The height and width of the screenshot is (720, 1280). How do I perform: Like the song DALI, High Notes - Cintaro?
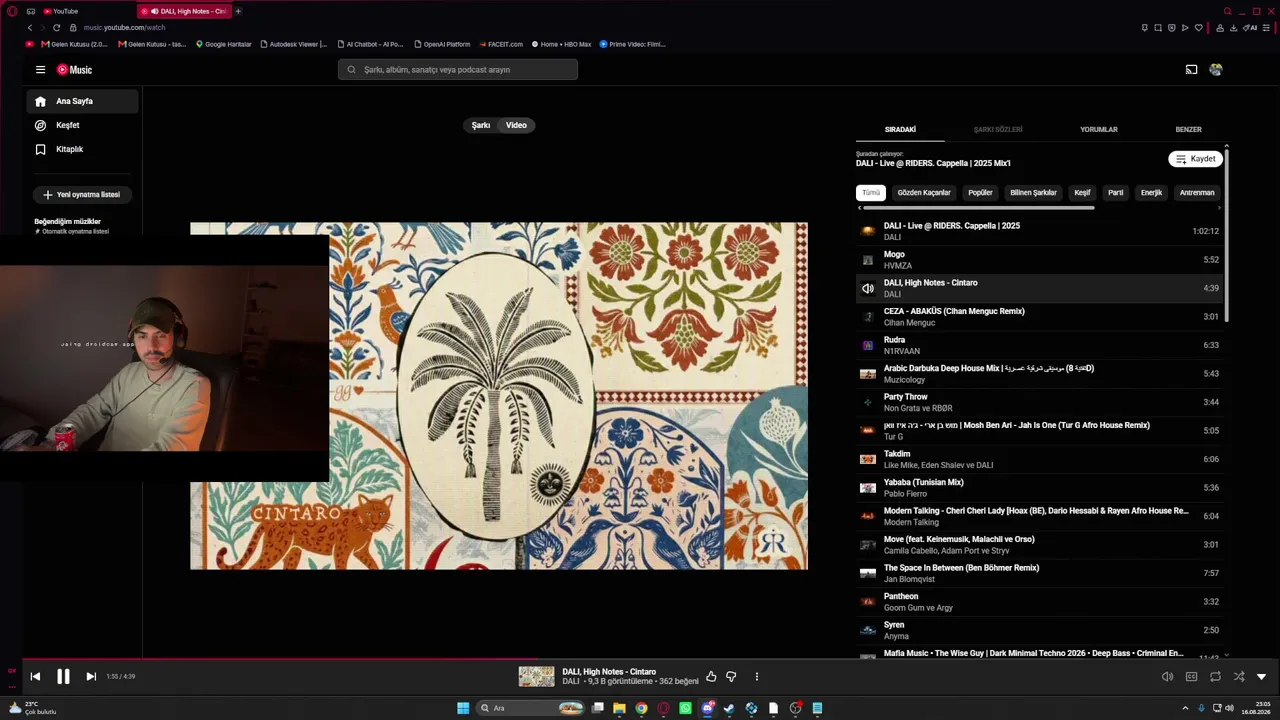tap(711, 677)
